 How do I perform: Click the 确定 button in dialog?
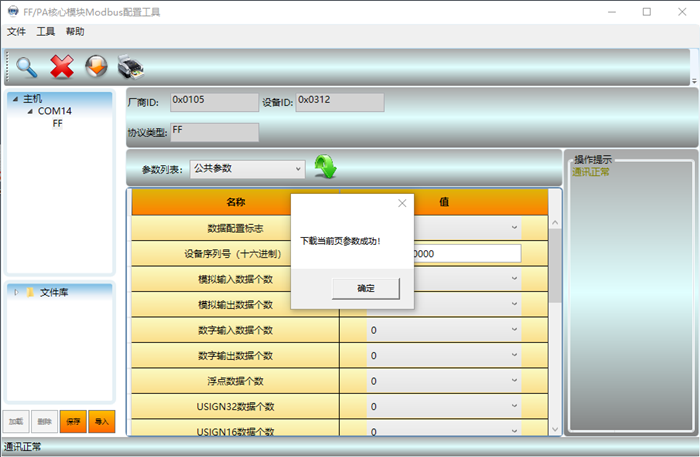pyautogui.click(x=366, y=288)
